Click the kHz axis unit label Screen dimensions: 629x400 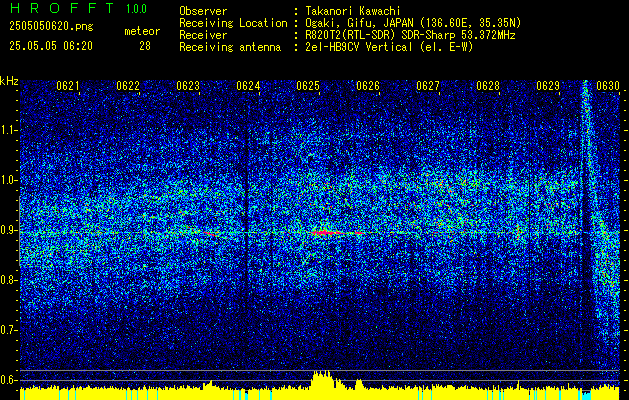(9, 81)
